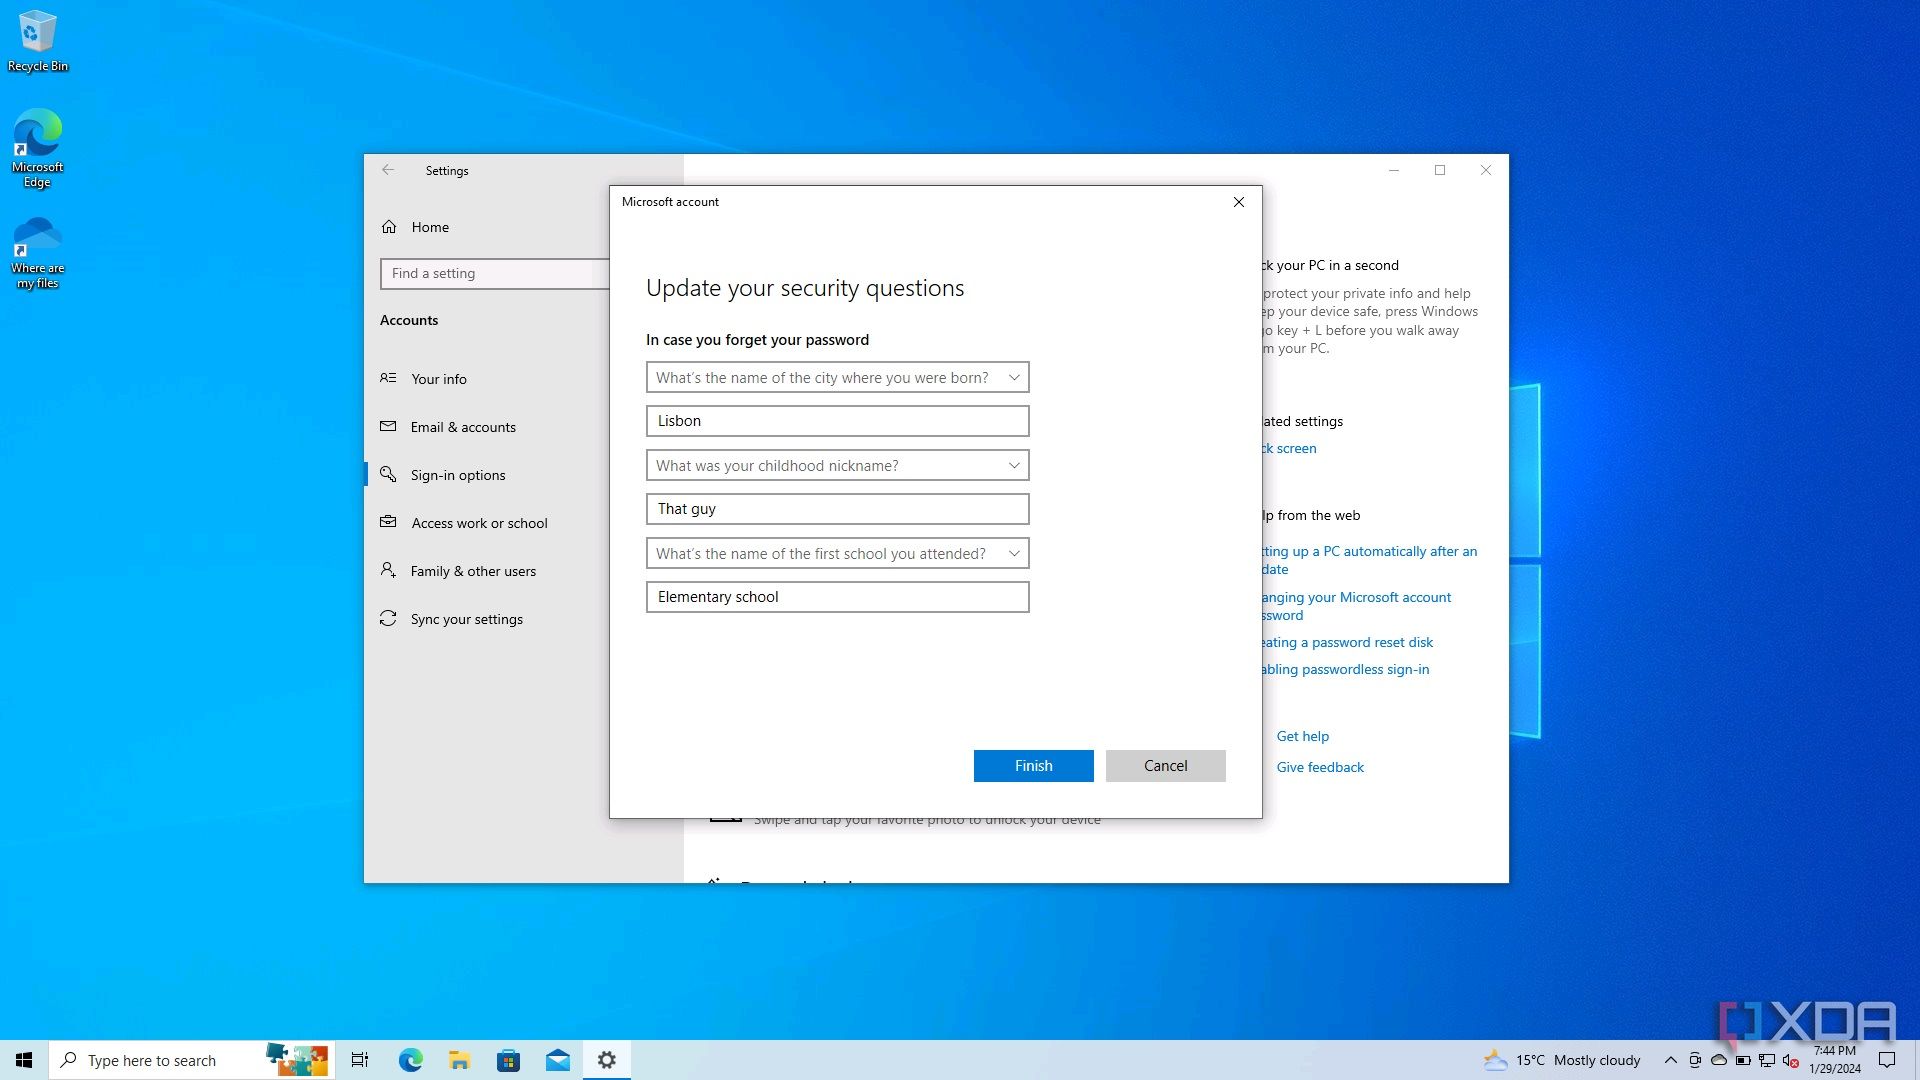Open Microsoft Edge from the taskbar
Screen dimensions: 1920x1080
coord(409,1059)
